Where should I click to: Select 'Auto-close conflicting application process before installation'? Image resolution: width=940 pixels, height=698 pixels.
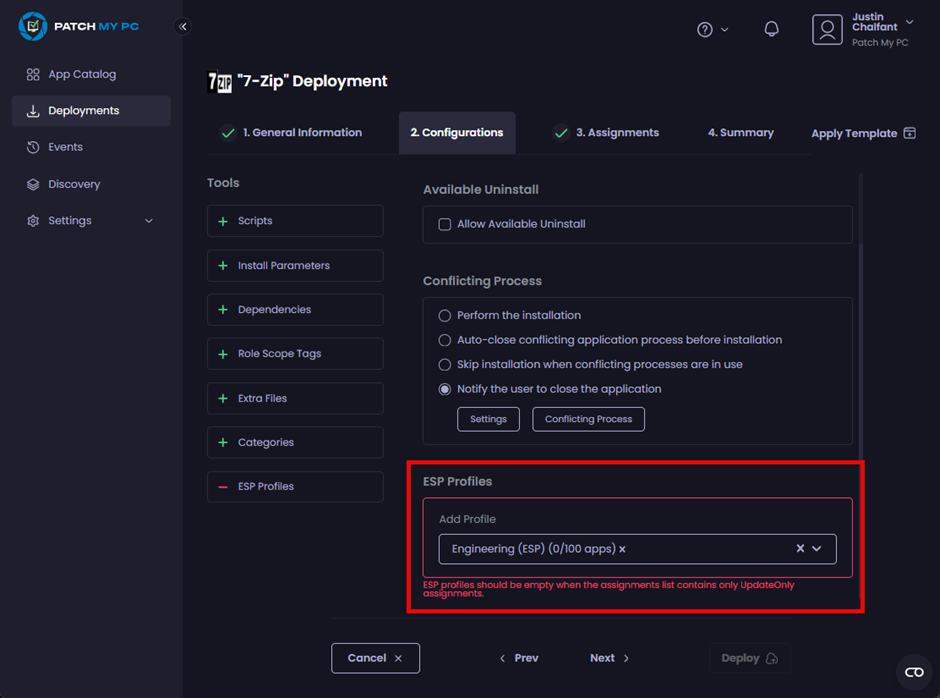(x=444, y=340)
